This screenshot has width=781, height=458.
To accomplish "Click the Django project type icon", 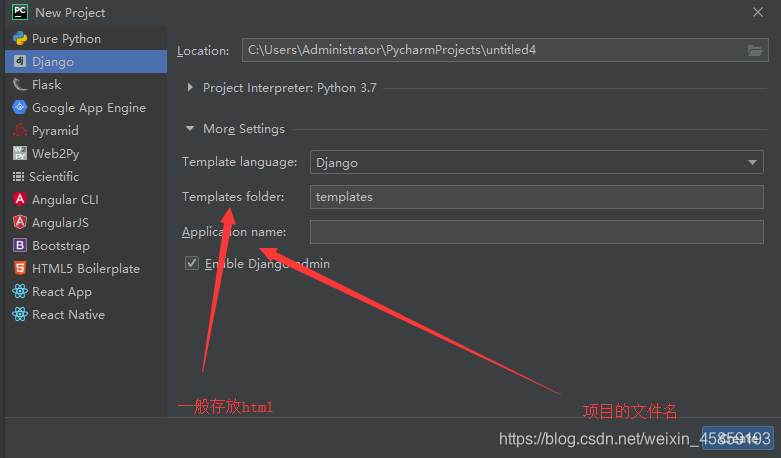I will pos(20,61).
